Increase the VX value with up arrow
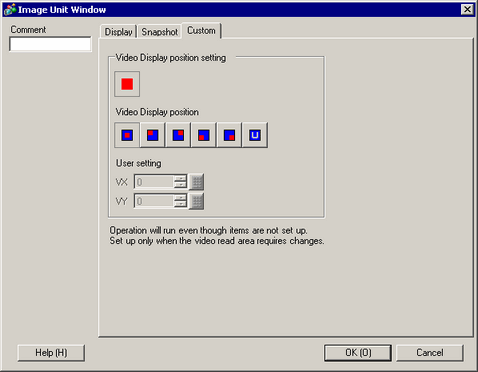Screen dimensions: 478x372 [180, 178]
